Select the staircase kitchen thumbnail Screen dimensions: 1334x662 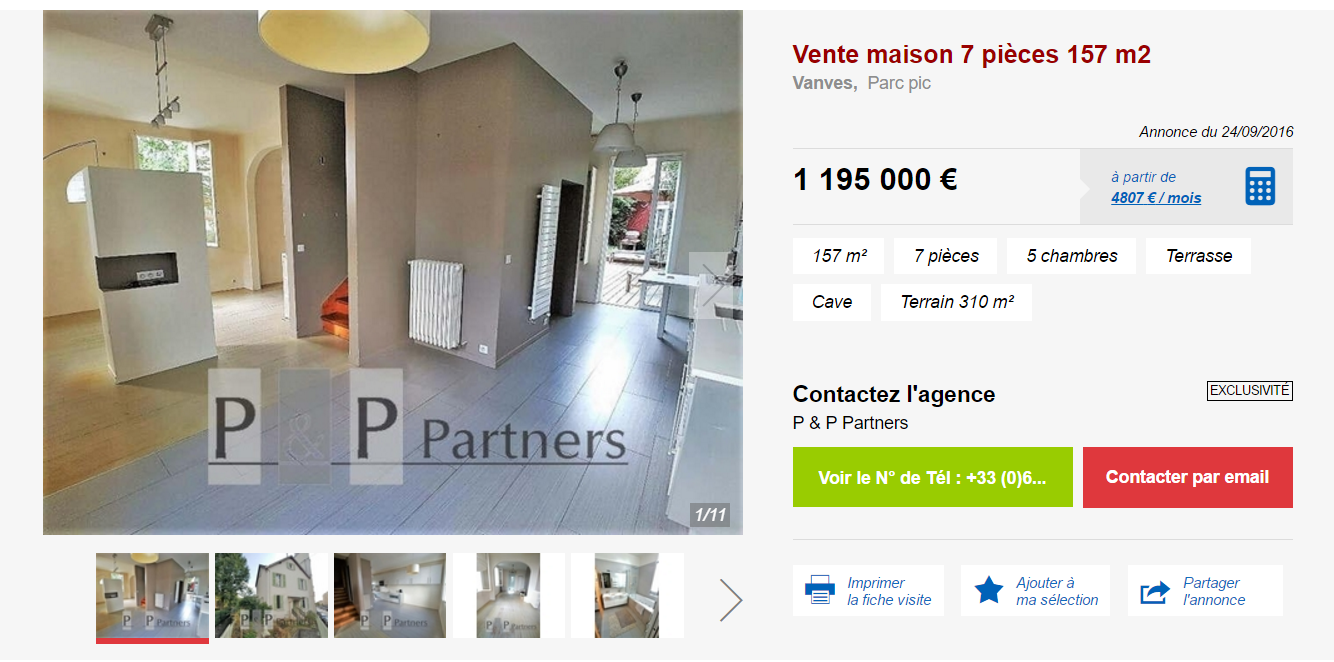pyautogui.click(x=390, y=595)
